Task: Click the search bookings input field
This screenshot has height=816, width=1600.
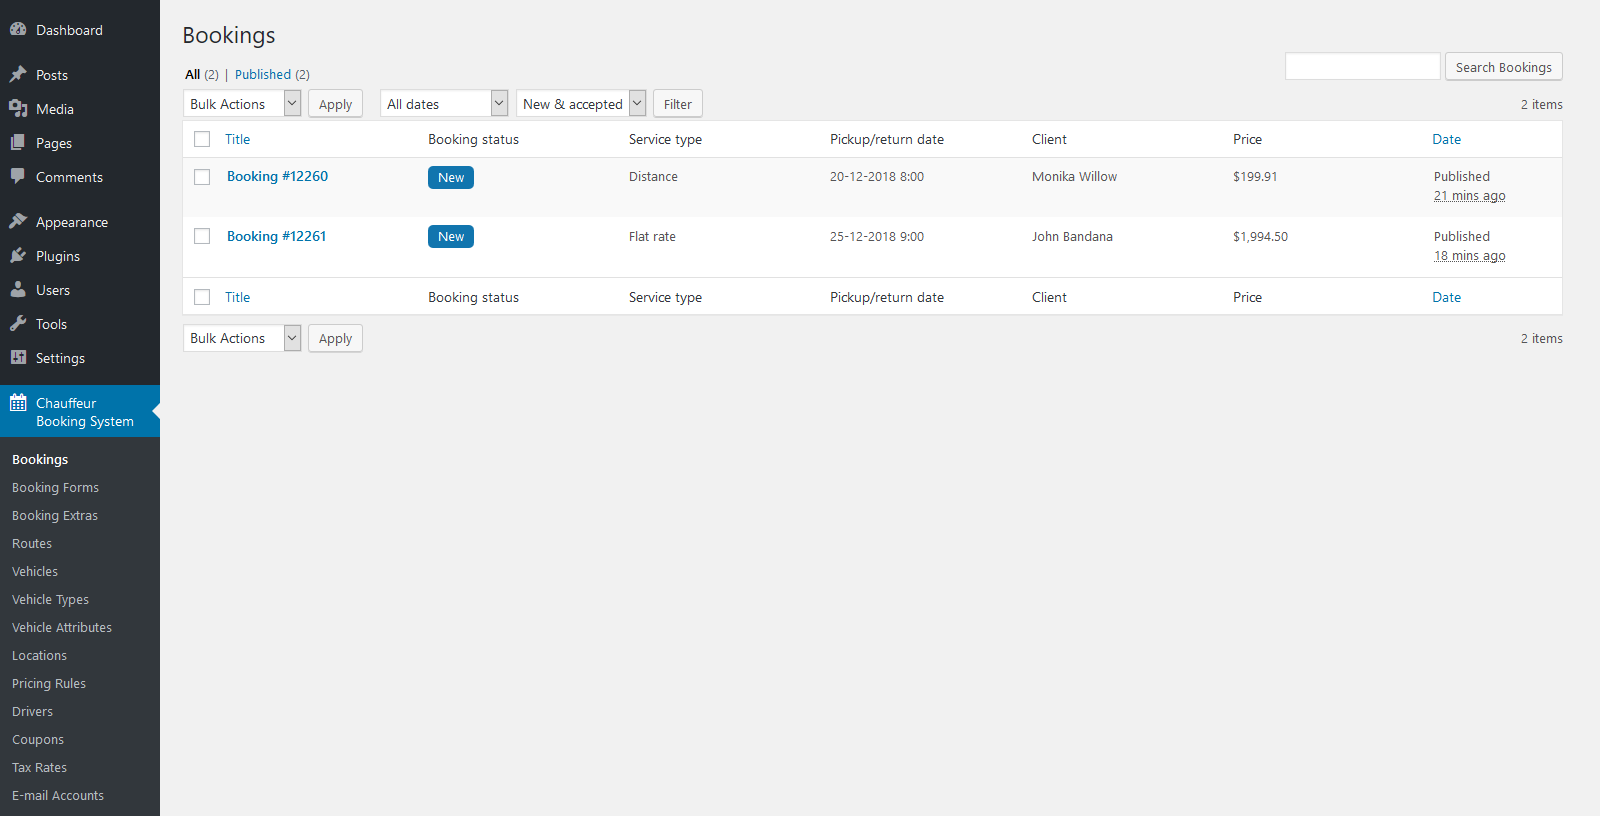Action: (1363, 67)
